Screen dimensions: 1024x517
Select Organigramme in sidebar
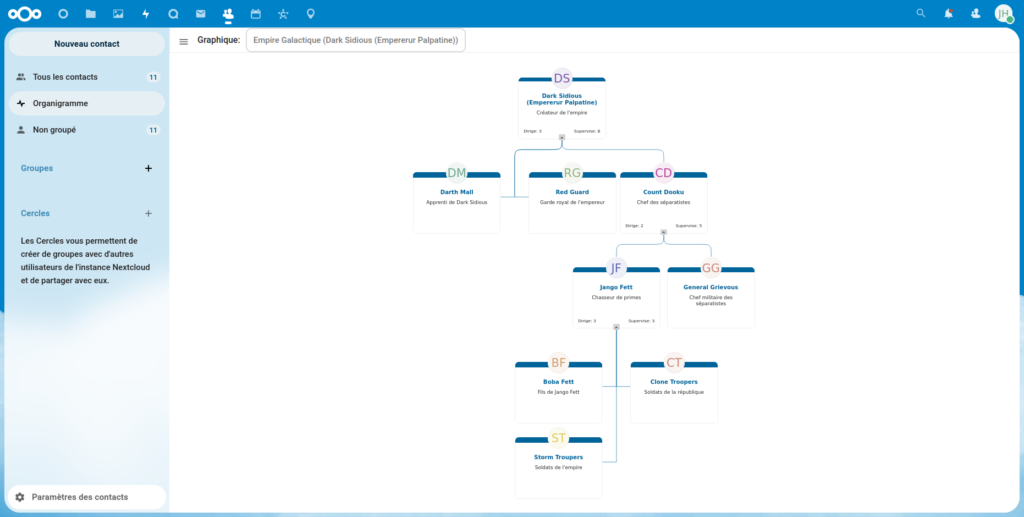(87, 103)
